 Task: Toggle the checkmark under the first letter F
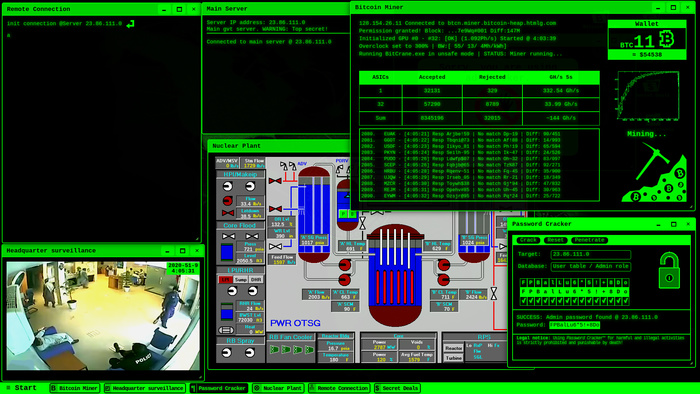tap(524, 301)
